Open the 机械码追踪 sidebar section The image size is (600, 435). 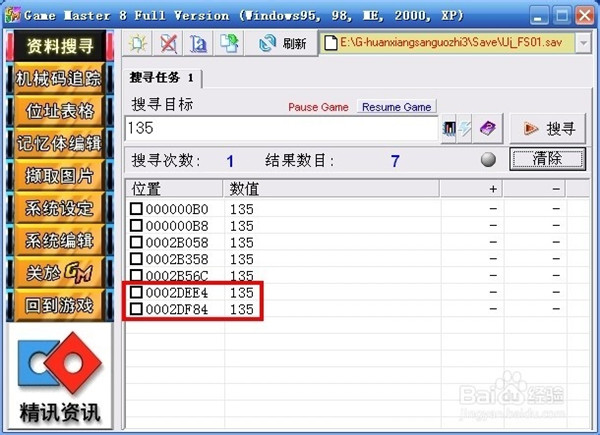[59, 78]
